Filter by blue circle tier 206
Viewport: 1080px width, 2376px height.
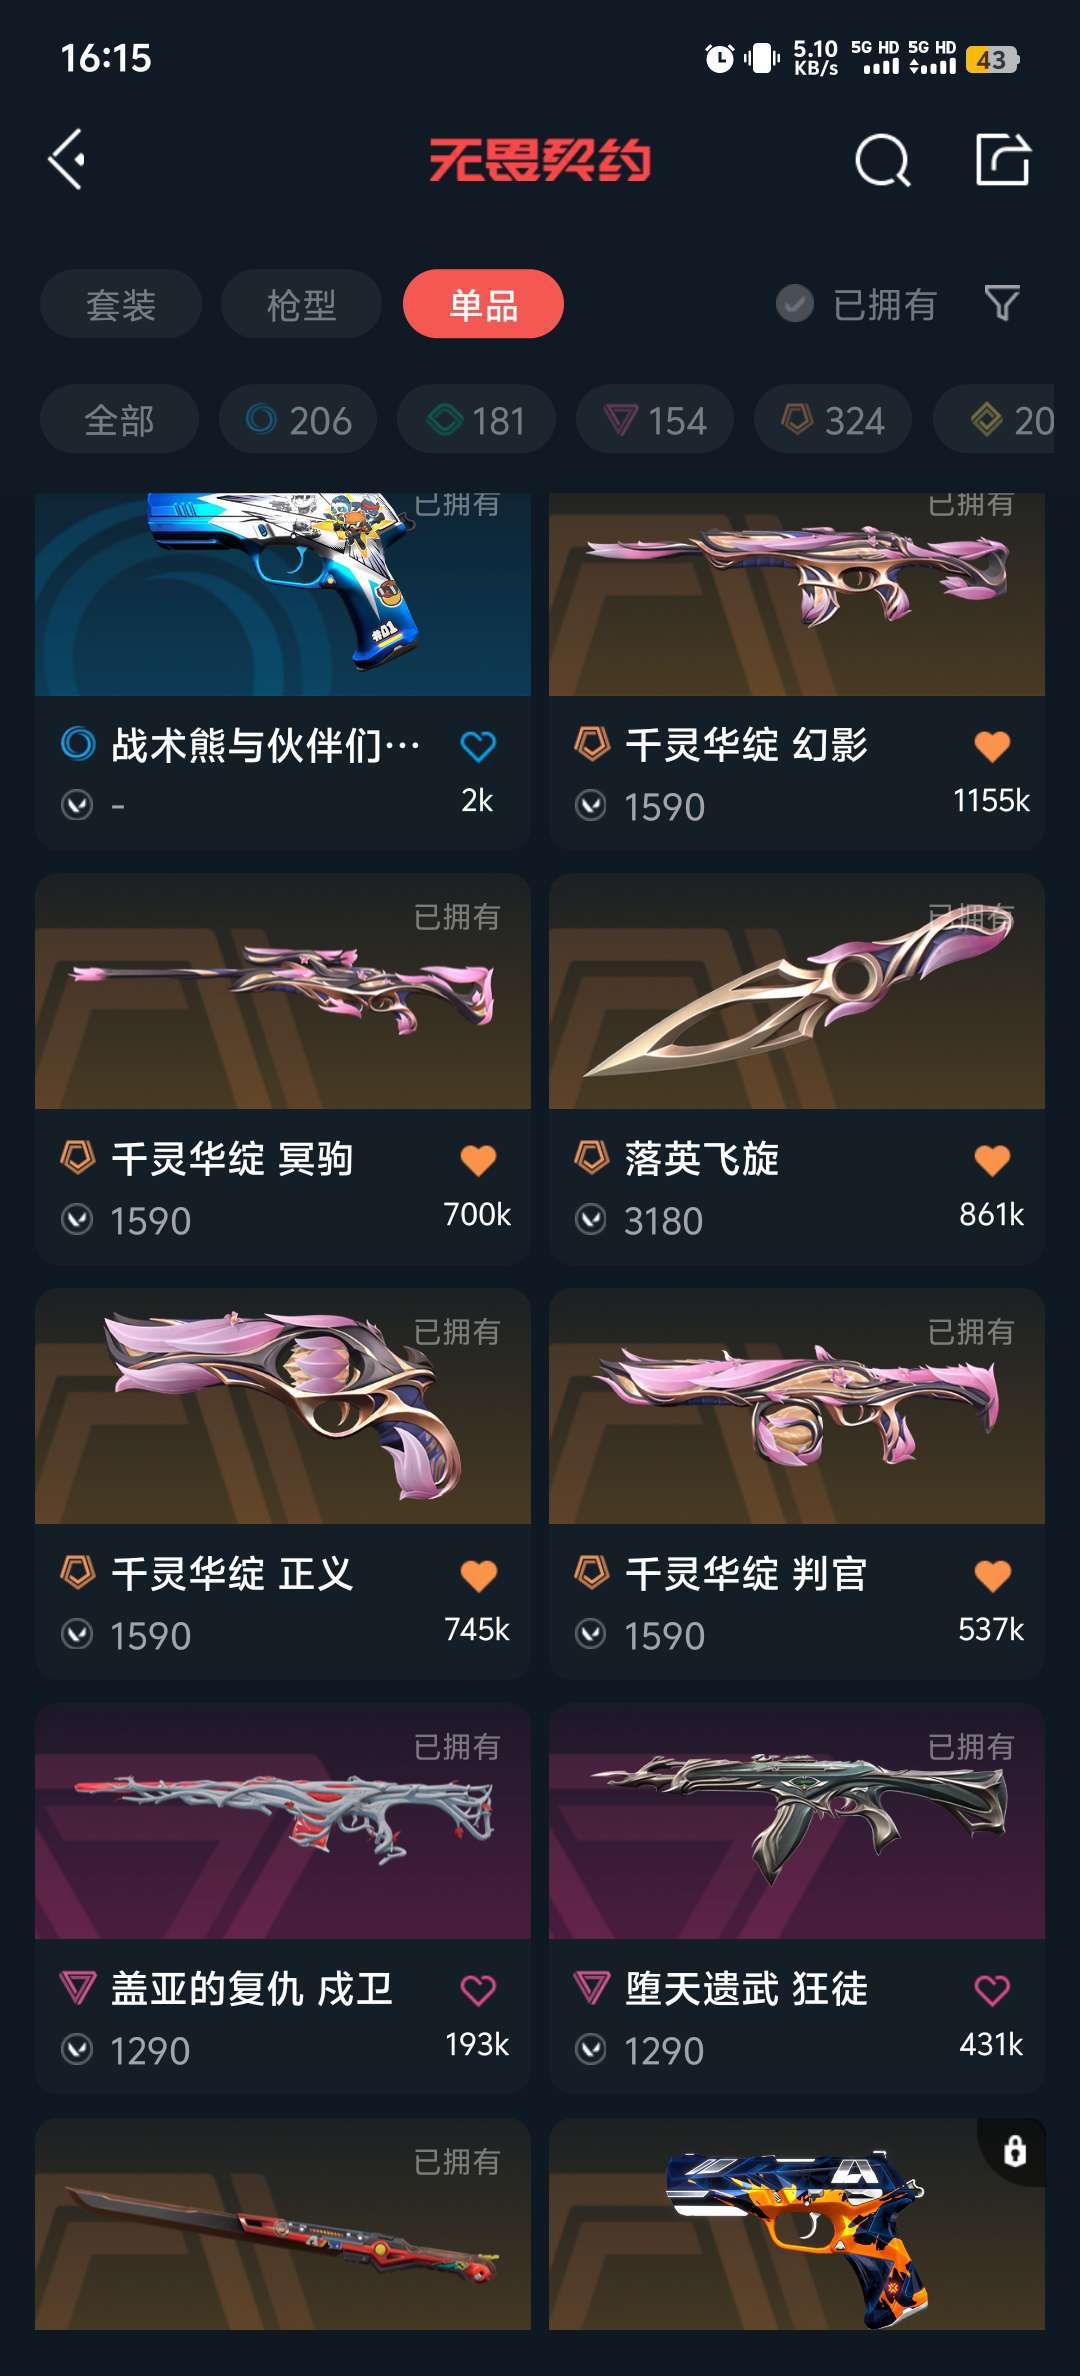(x=298, y=420)
